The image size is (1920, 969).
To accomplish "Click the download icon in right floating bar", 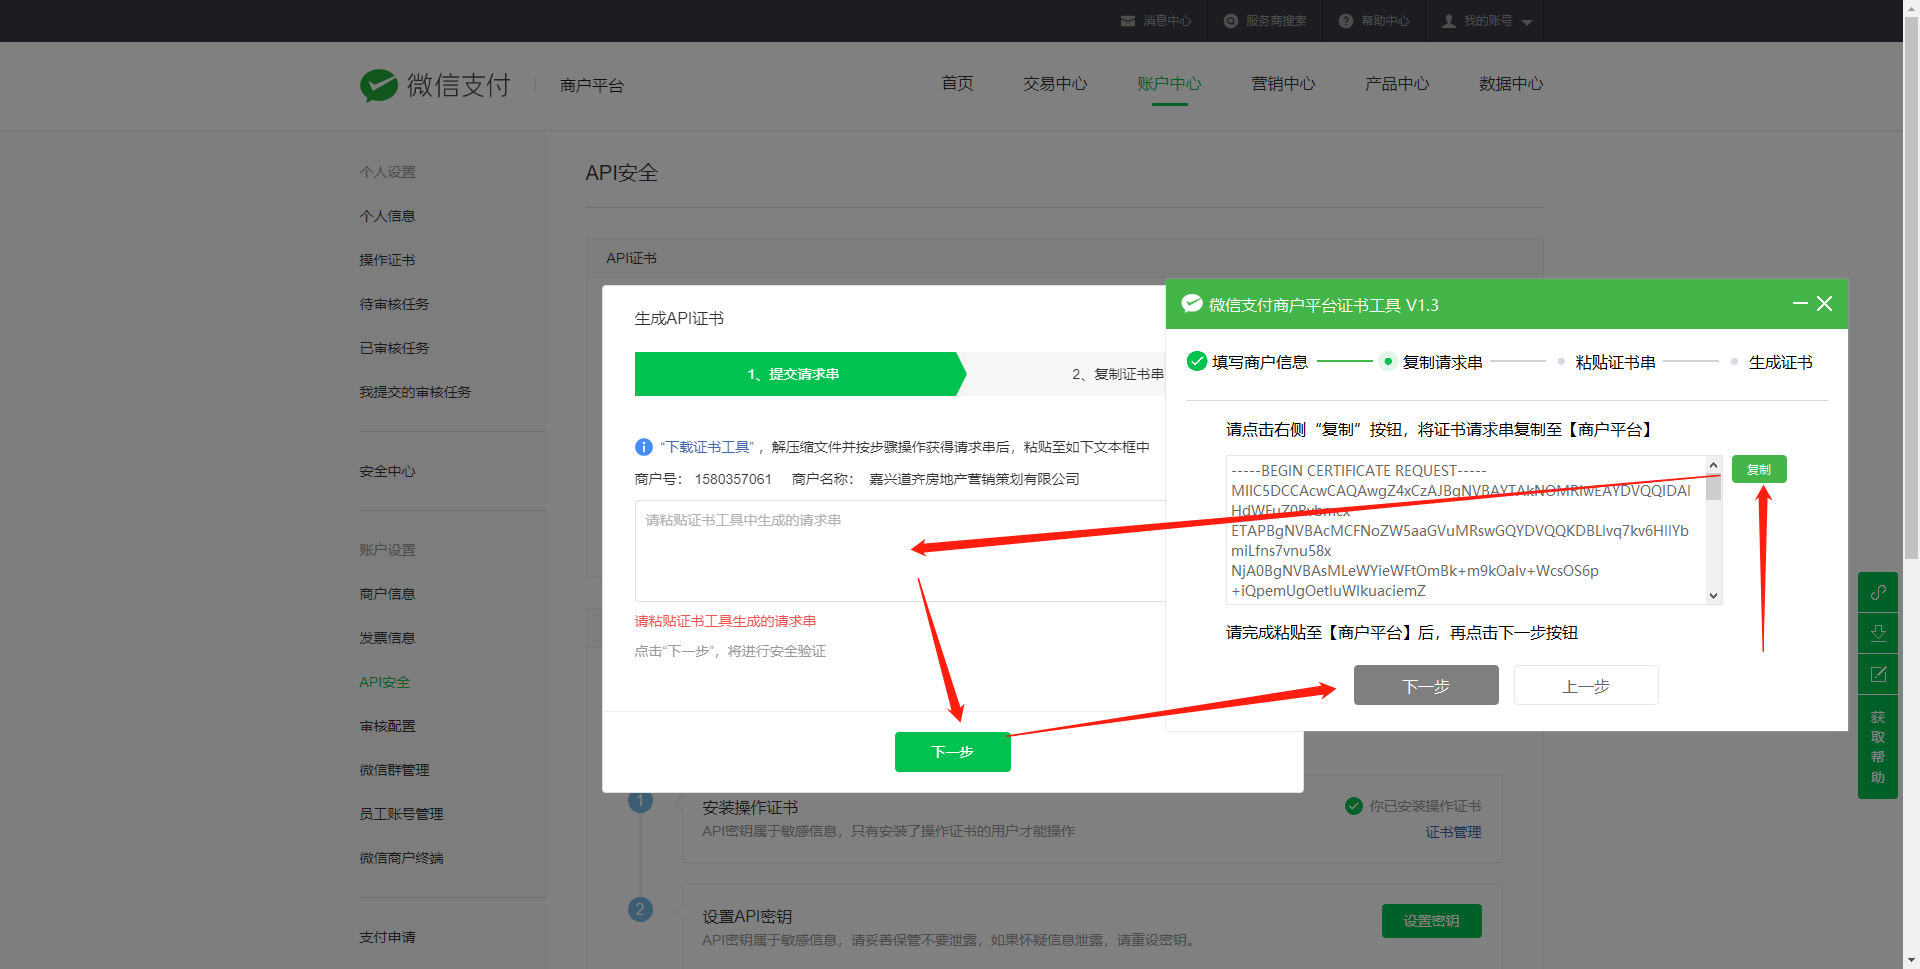I will [x=1878, y=633].
